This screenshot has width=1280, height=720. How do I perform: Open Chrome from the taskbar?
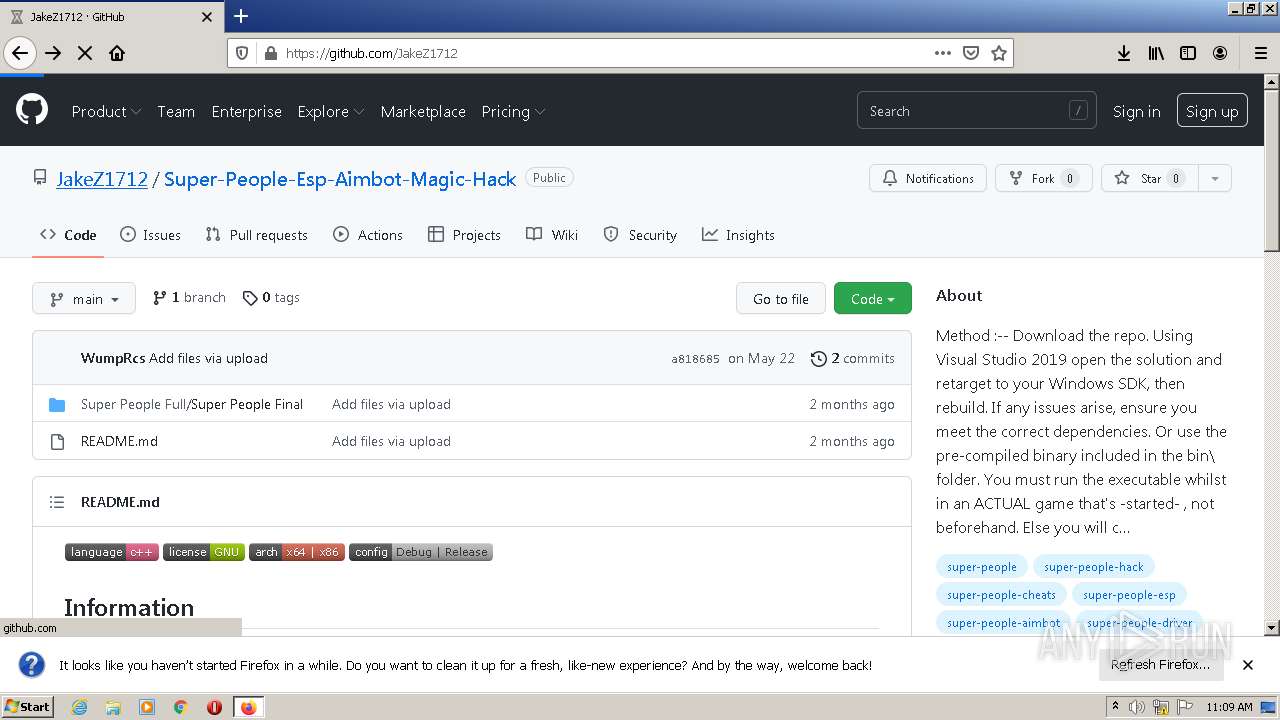click(181, 707)
